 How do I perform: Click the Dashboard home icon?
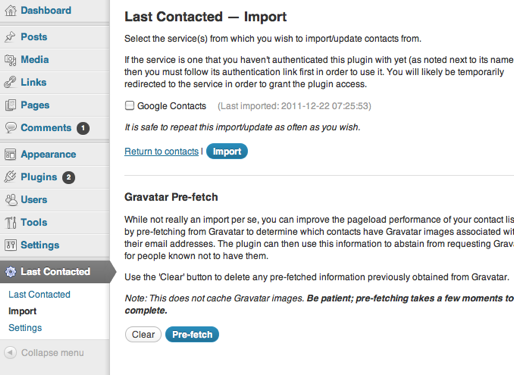(10, 10)
